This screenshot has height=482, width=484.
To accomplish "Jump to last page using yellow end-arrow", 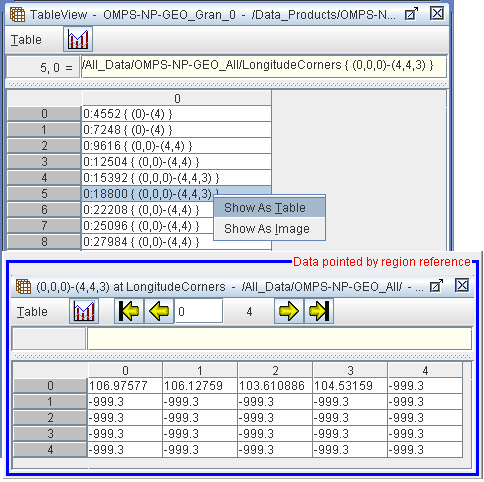I will (x=319, y=311).
